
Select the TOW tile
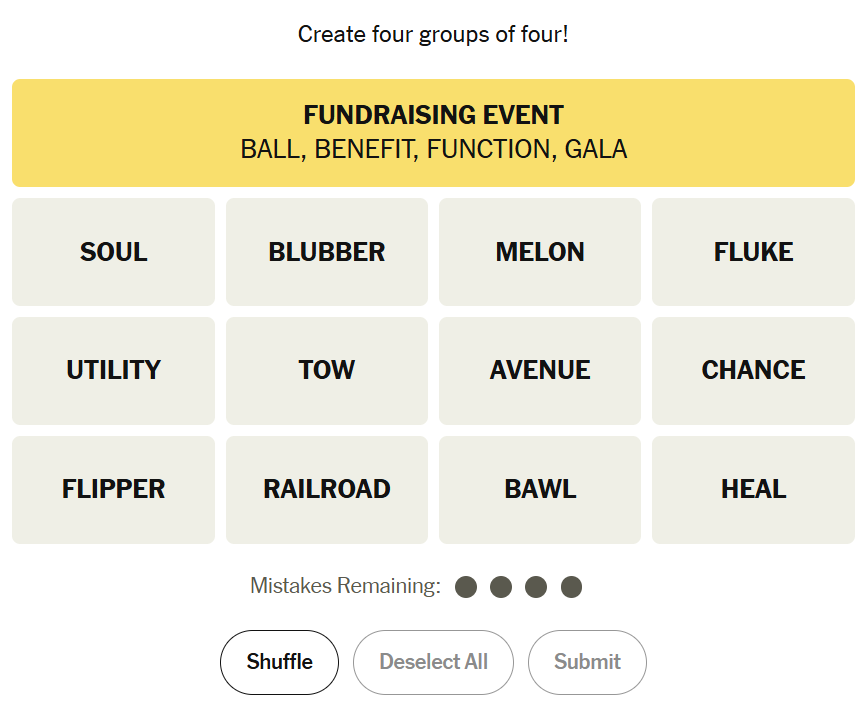(326, 370)
